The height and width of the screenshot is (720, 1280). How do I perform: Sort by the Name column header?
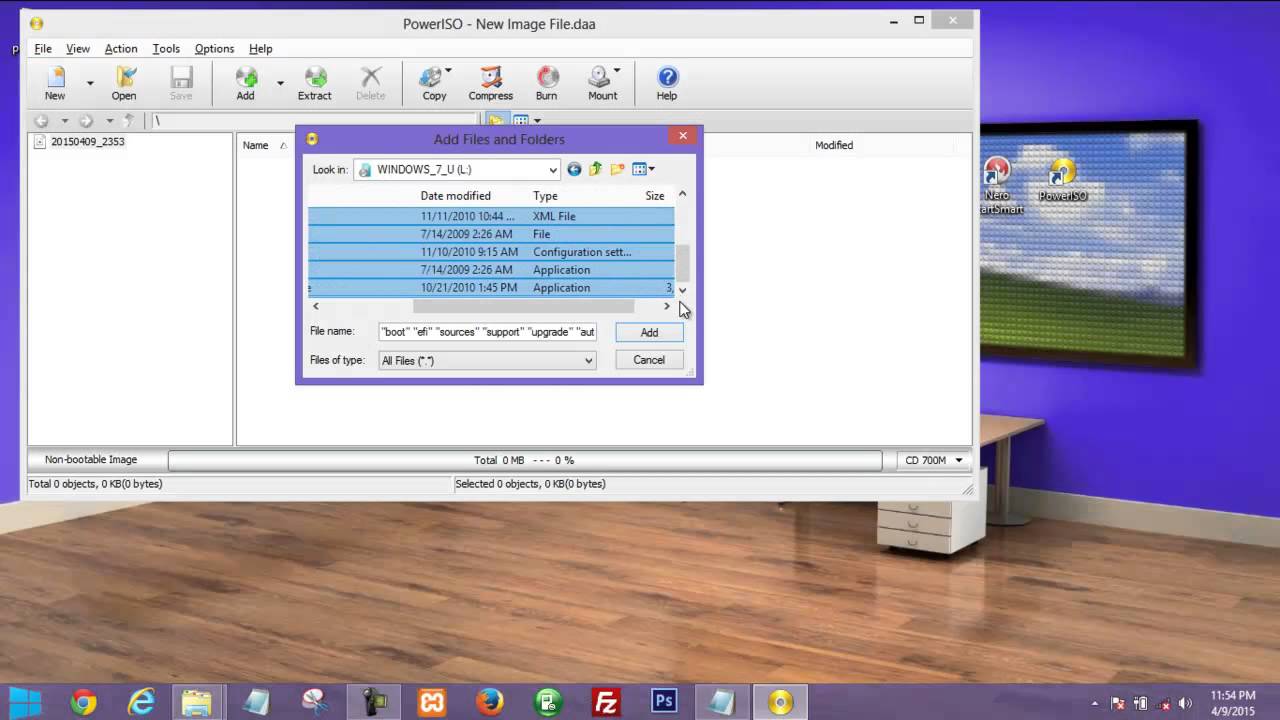(x=256, y=145)
